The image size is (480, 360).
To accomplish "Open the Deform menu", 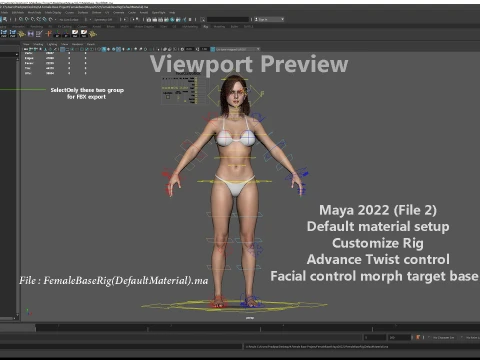I will 96,12.
